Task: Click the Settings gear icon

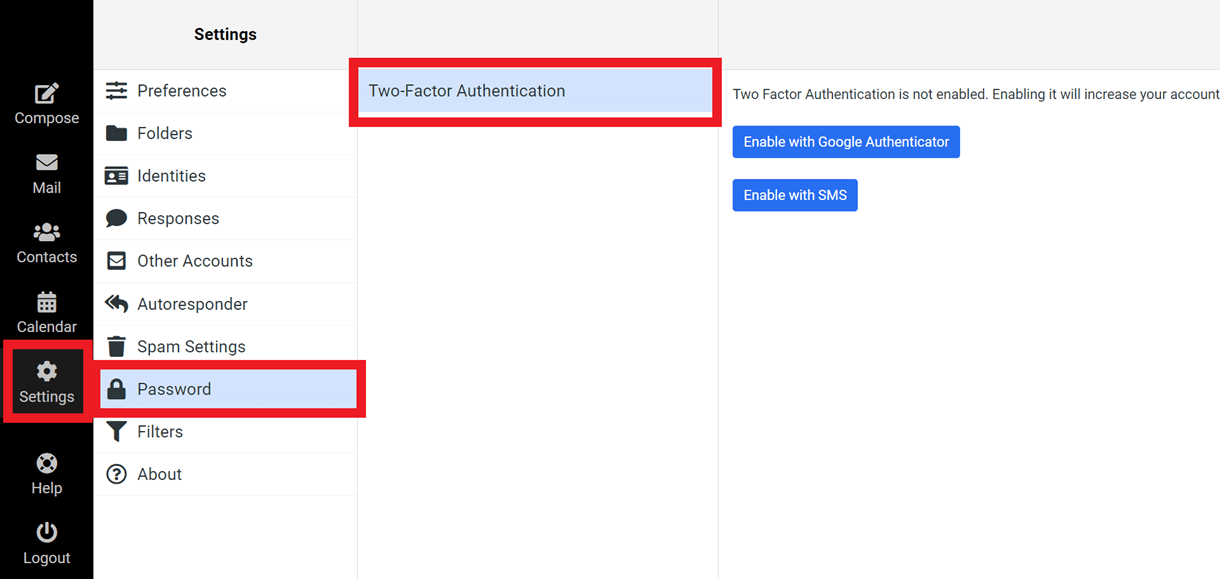Action: coord(47,372)
